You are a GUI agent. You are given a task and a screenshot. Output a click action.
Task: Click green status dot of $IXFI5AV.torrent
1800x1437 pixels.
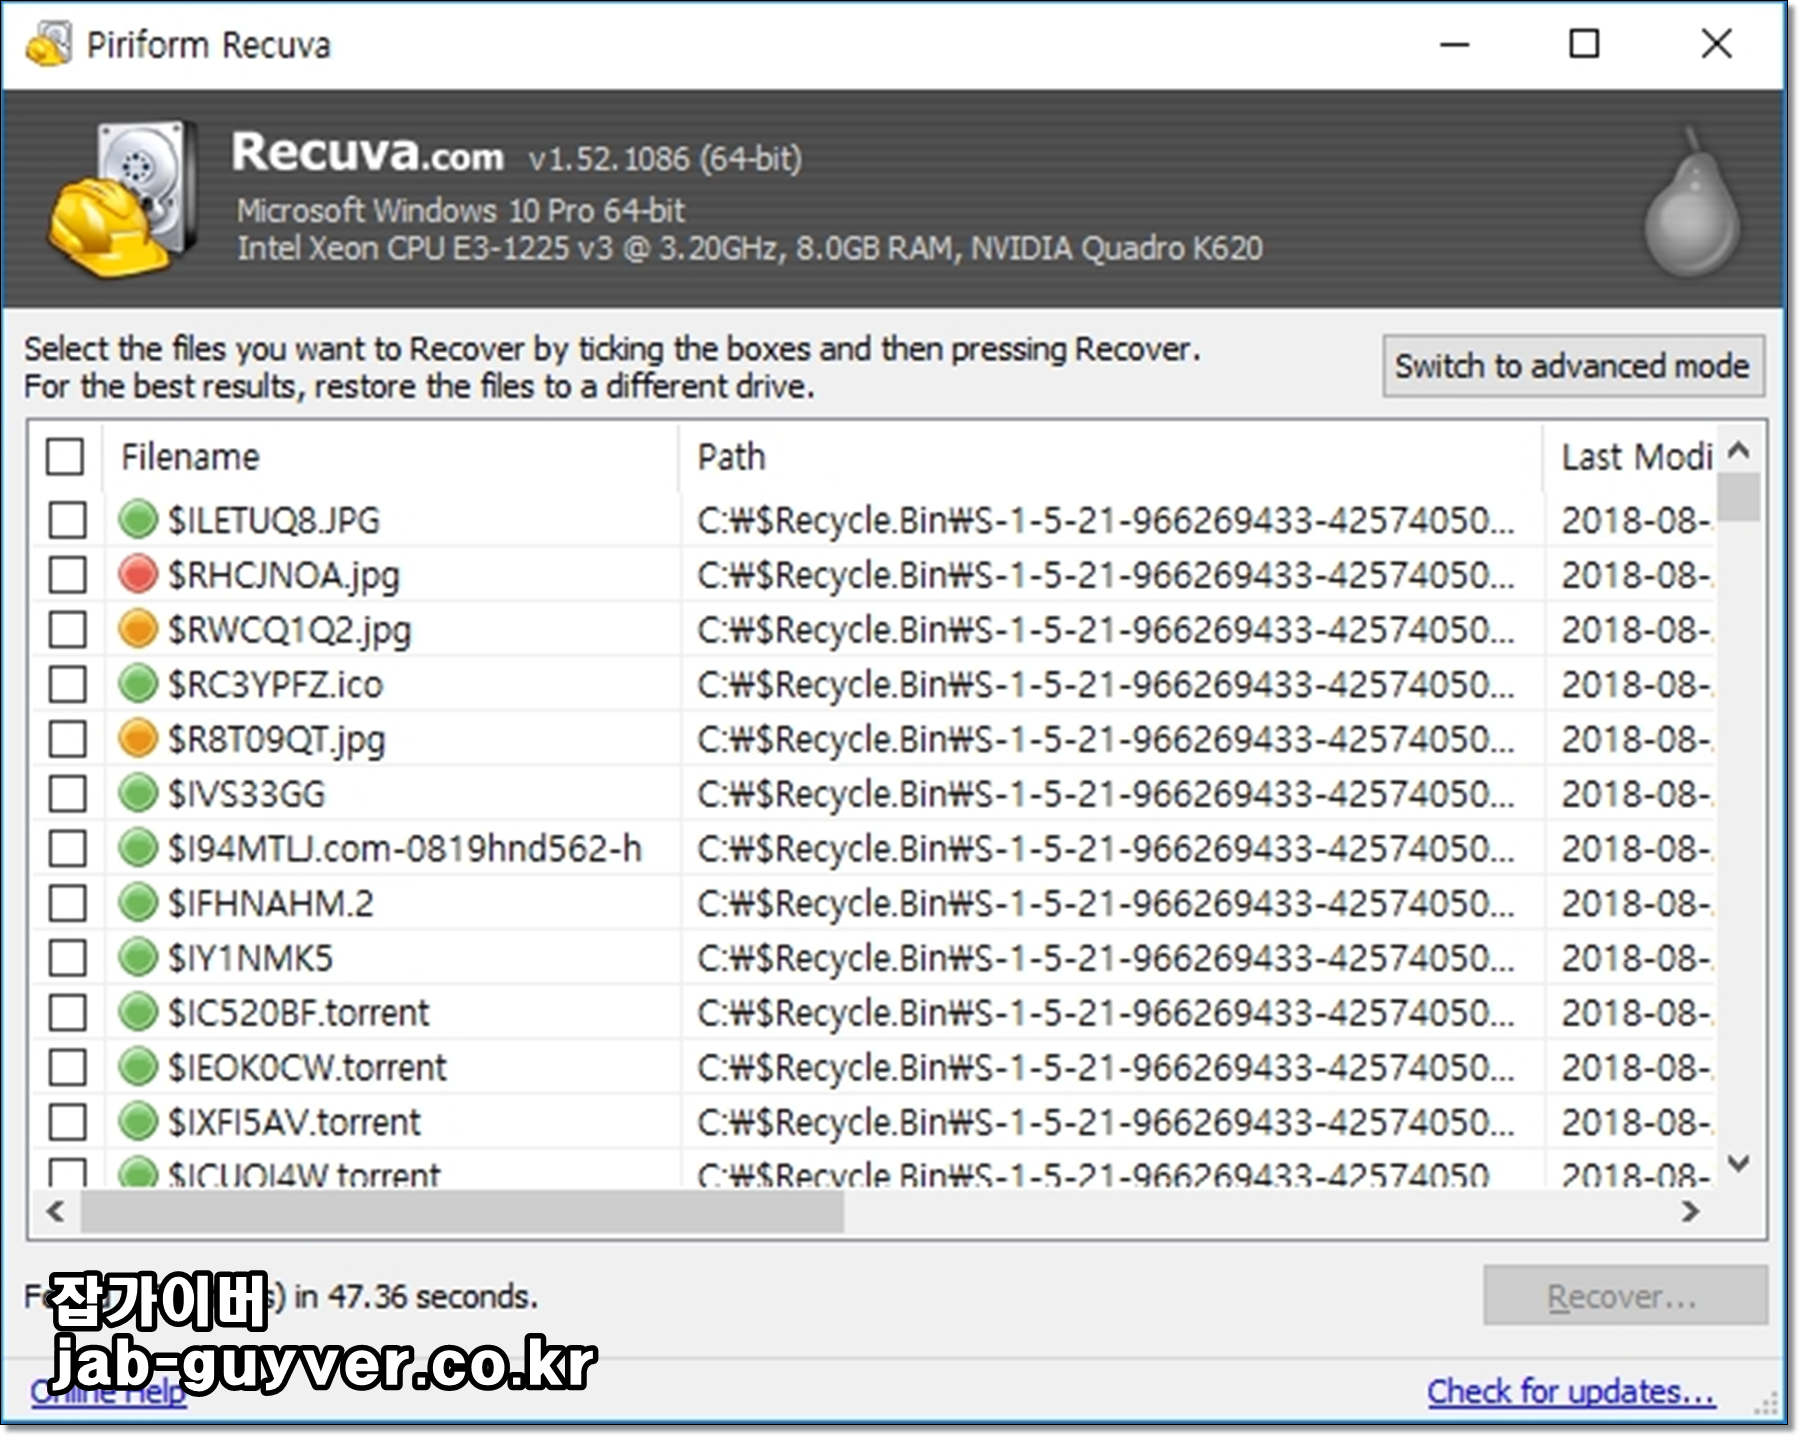[138, 1121]
